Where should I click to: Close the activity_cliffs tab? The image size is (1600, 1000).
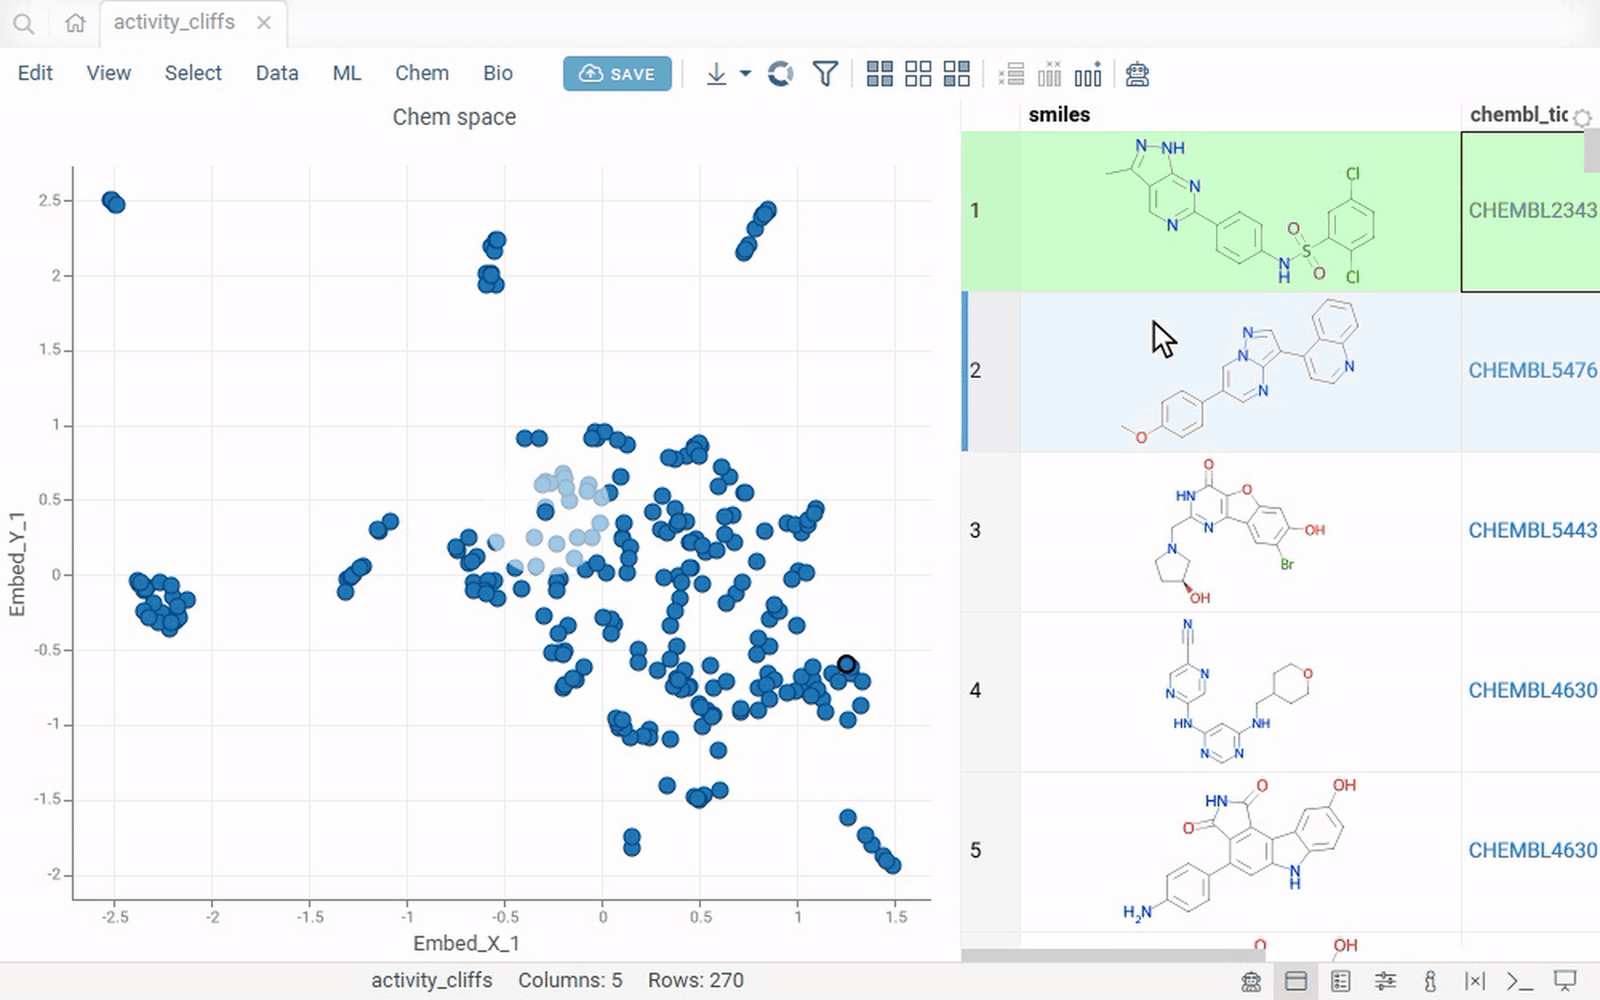(x=264, y=22)
